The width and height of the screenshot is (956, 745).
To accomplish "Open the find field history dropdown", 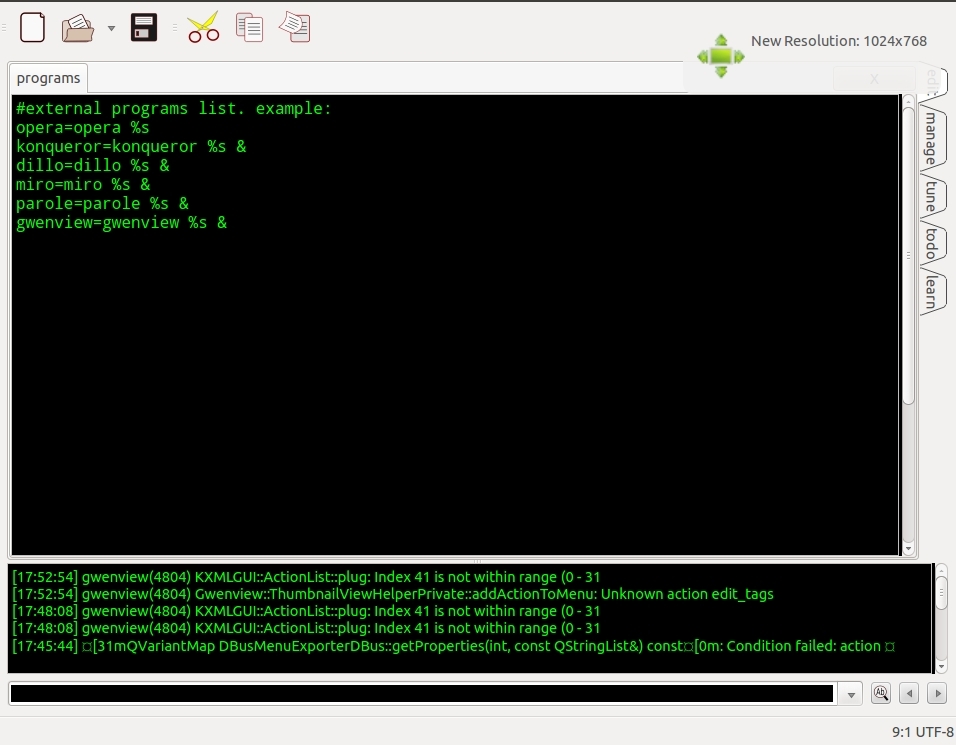I will click(x=851, y=694).
